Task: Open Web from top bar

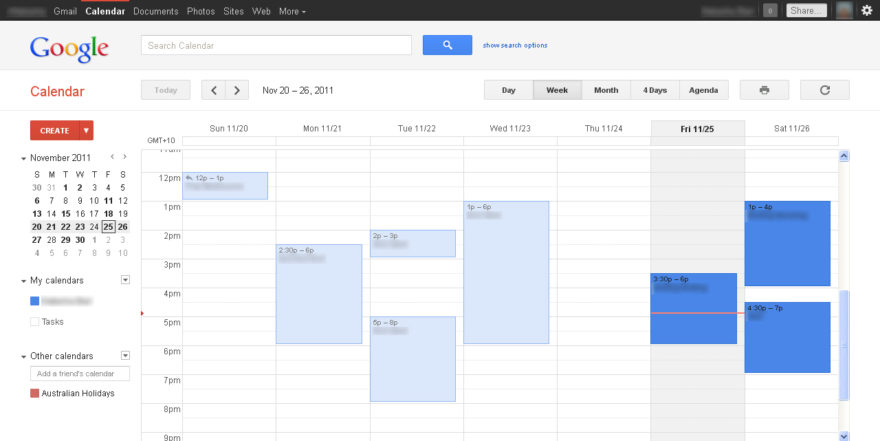Action: coord(261,11)
